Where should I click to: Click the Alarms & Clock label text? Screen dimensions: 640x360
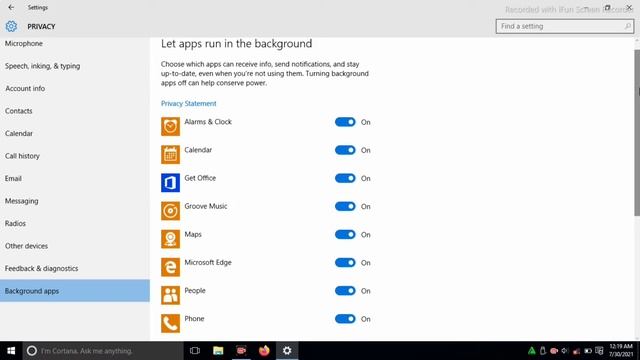click(208, 122)
